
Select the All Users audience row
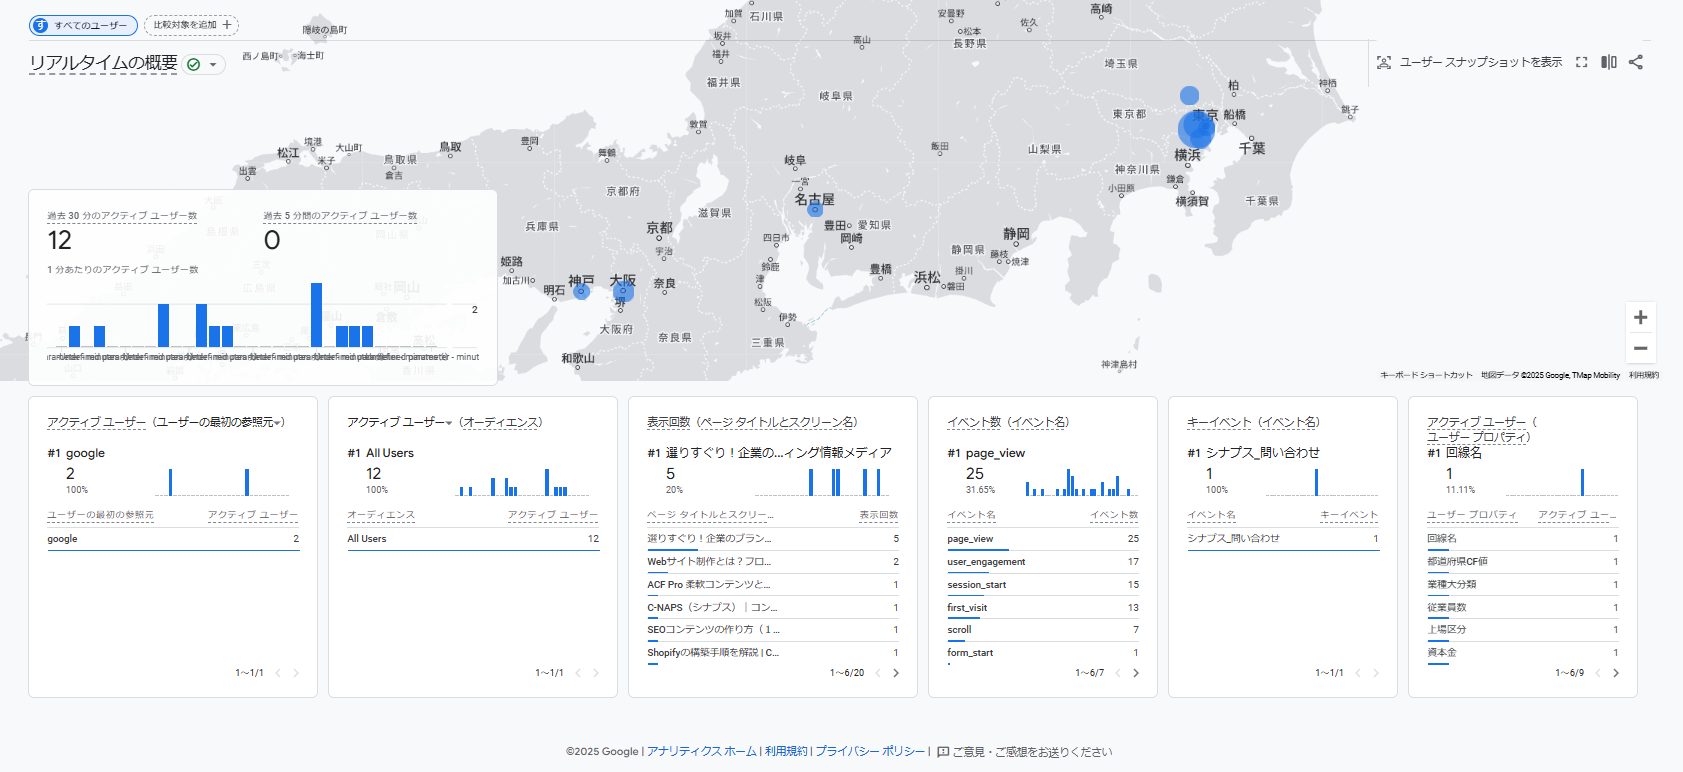473,538
